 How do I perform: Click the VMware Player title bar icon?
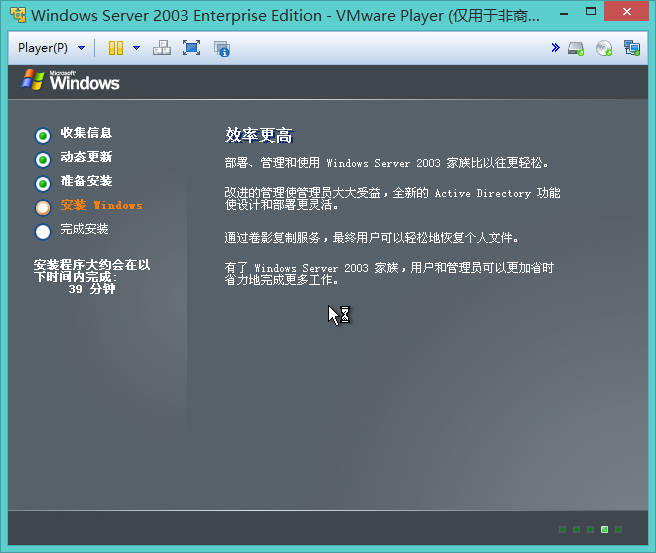tap(18, 15)
